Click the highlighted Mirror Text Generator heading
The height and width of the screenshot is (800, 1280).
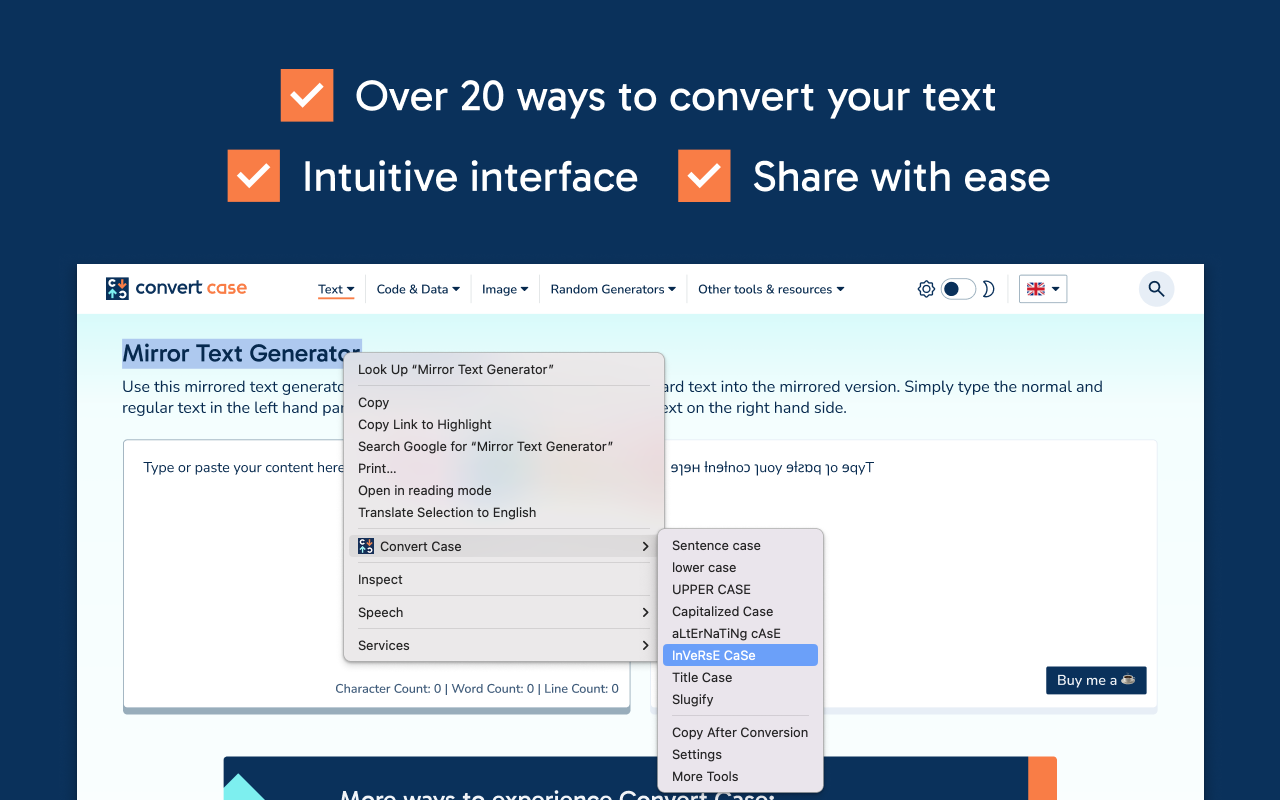pyautogui.click(x=241, y=353)
